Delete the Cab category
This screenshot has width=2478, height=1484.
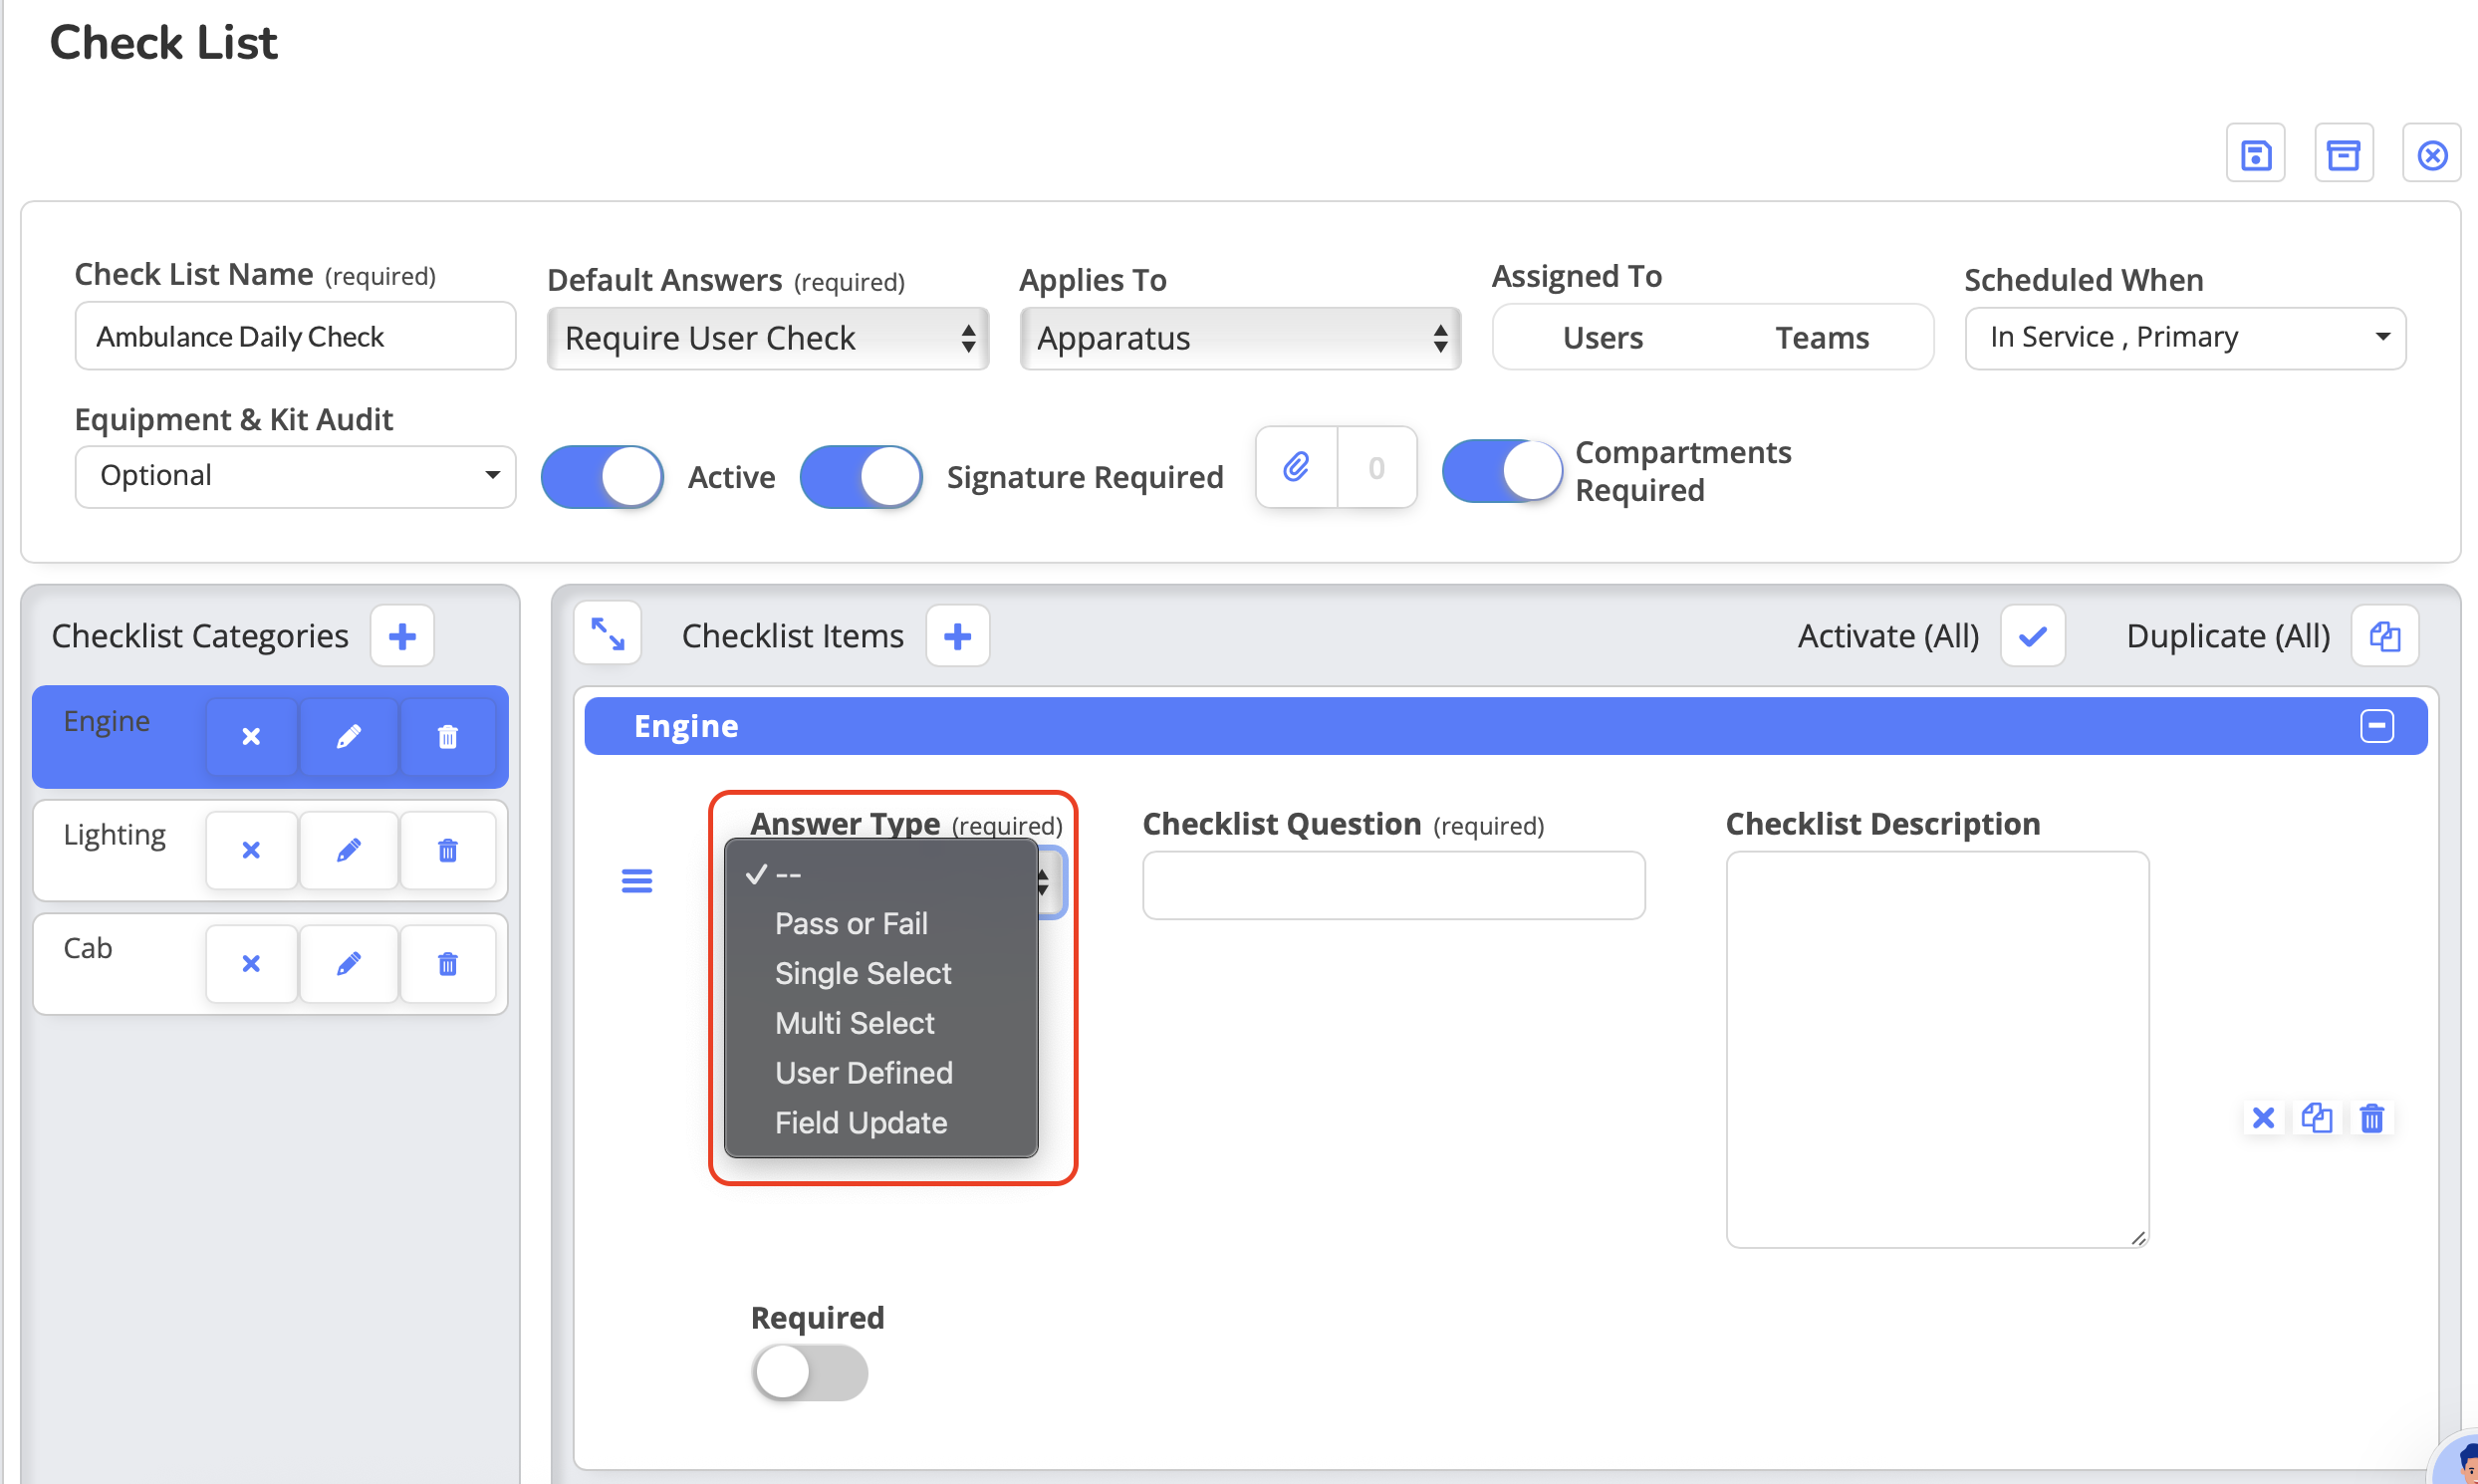pos(447,964)
